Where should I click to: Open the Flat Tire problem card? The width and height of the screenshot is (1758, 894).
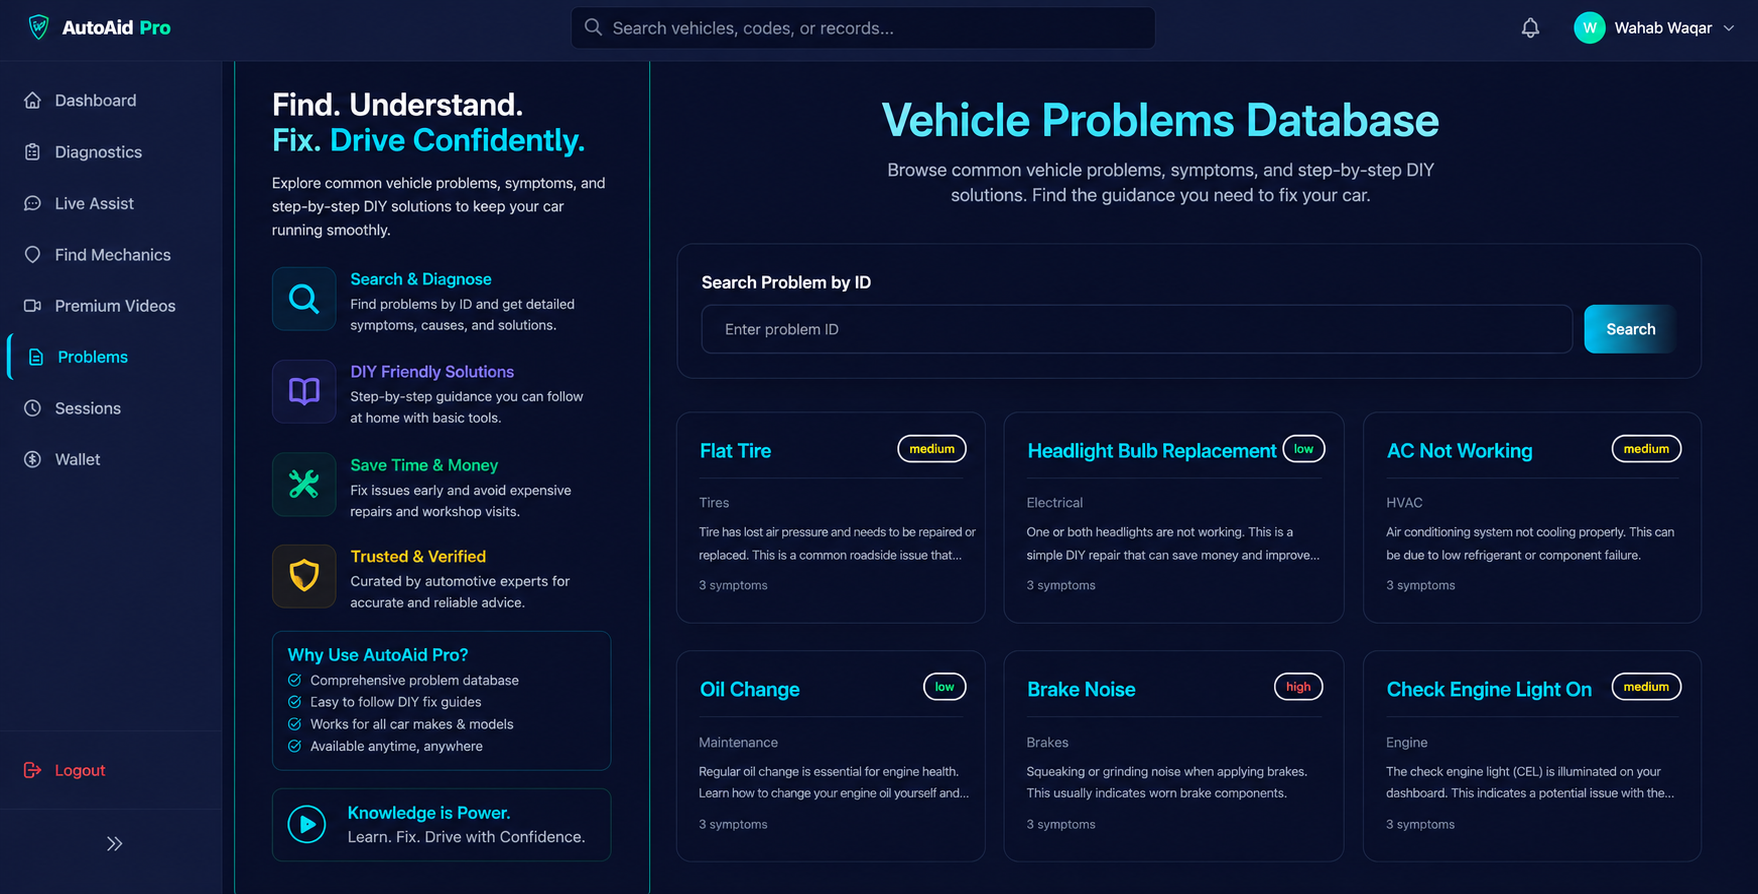pyautogui.click(x=831, y=518)
